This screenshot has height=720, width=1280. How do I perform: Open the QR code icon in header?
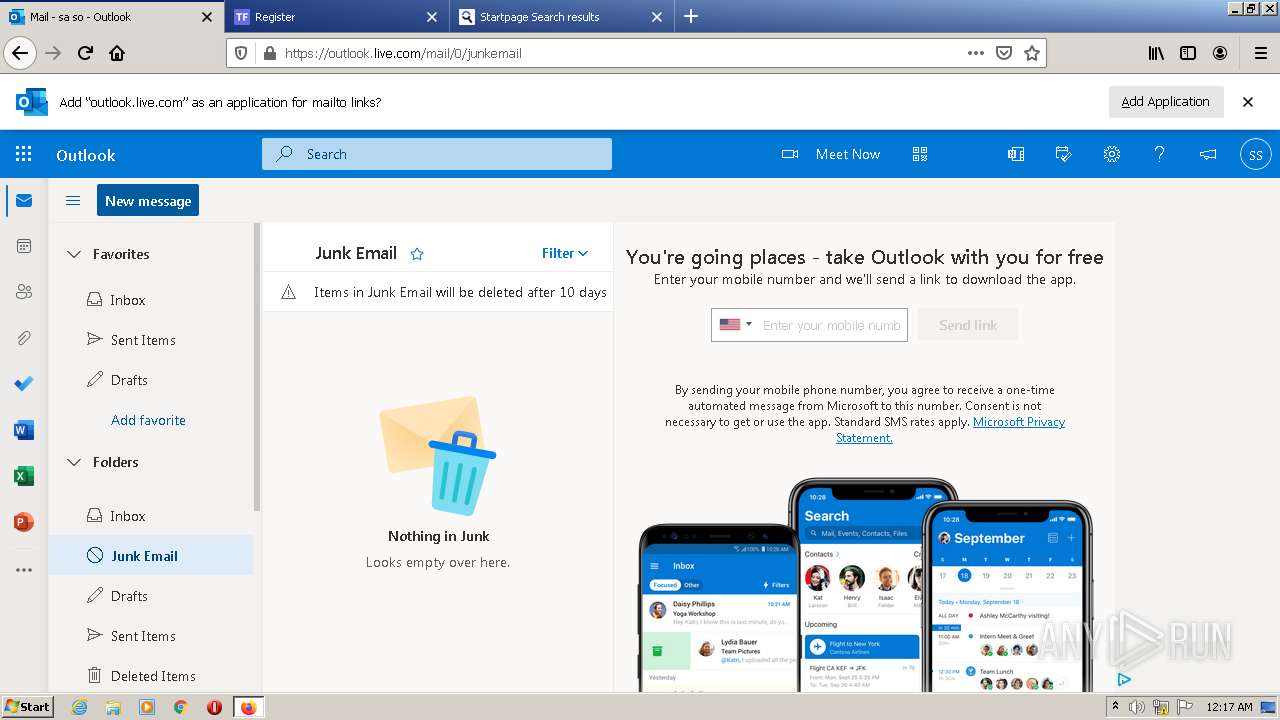click(x=920, y=154)
